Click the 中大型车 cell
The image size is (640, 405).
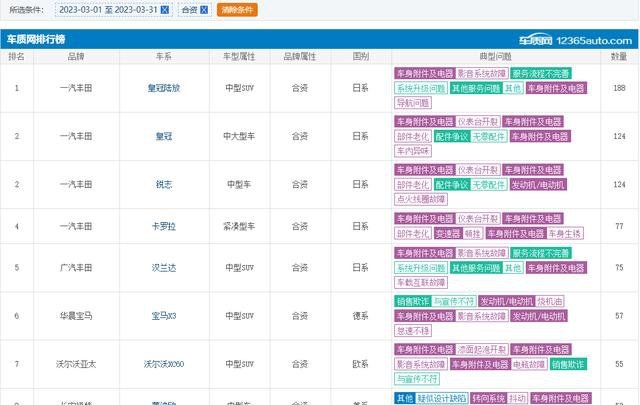point(239,136)
